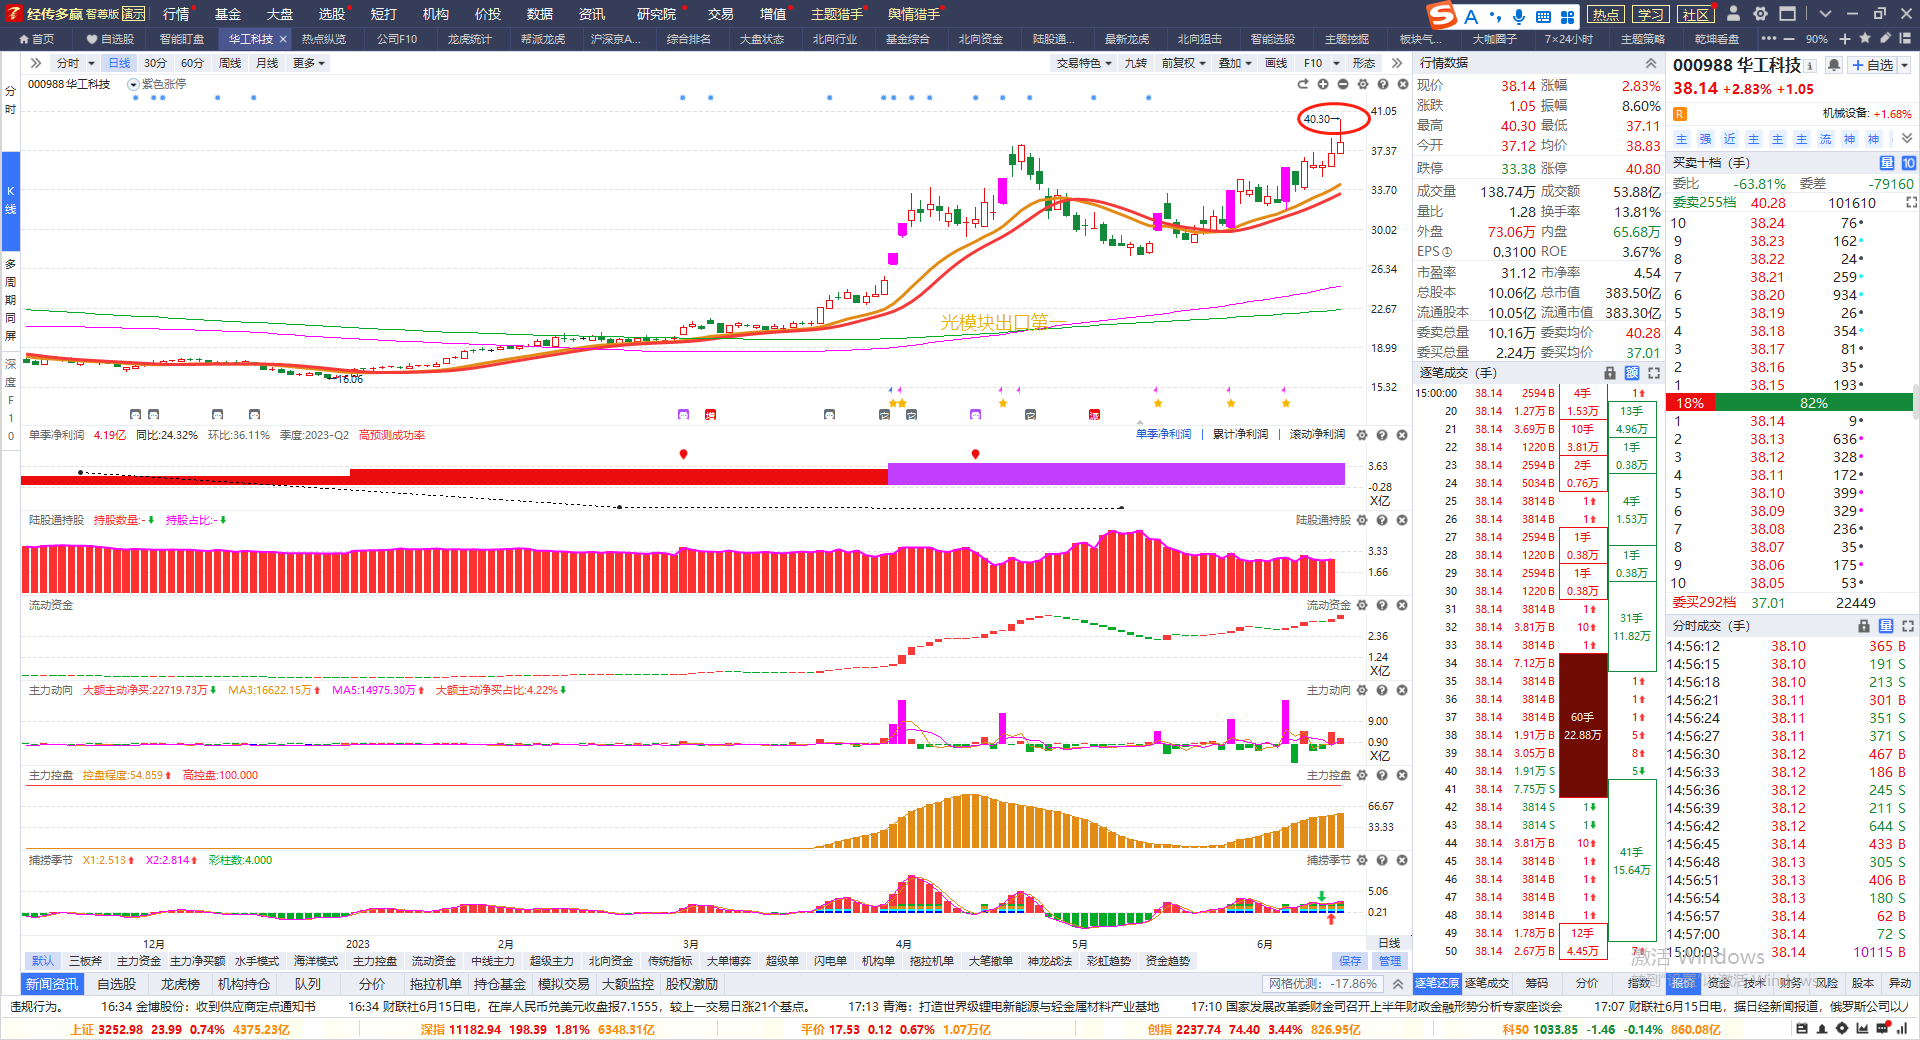The height and width of the screenshot is (1040, 1920).
Task: Click the lock icon in 逐笔成交 header
Action: [x=1610, y=373]
